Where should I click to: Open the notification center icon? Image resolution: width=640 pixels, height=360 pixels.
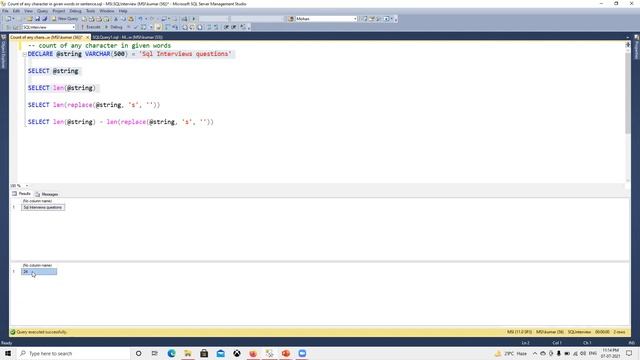coord(629,353)
